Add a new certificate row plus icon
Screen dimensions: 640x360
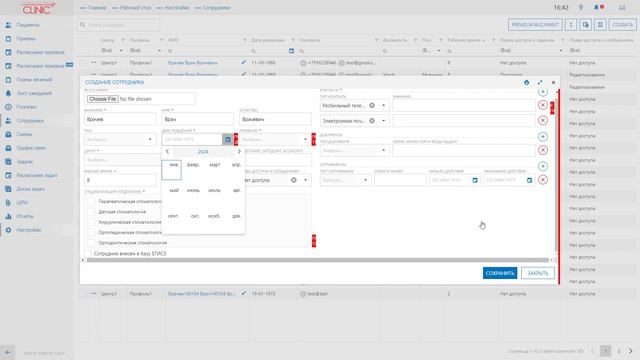pyautogui.click(x=542, y=166)
